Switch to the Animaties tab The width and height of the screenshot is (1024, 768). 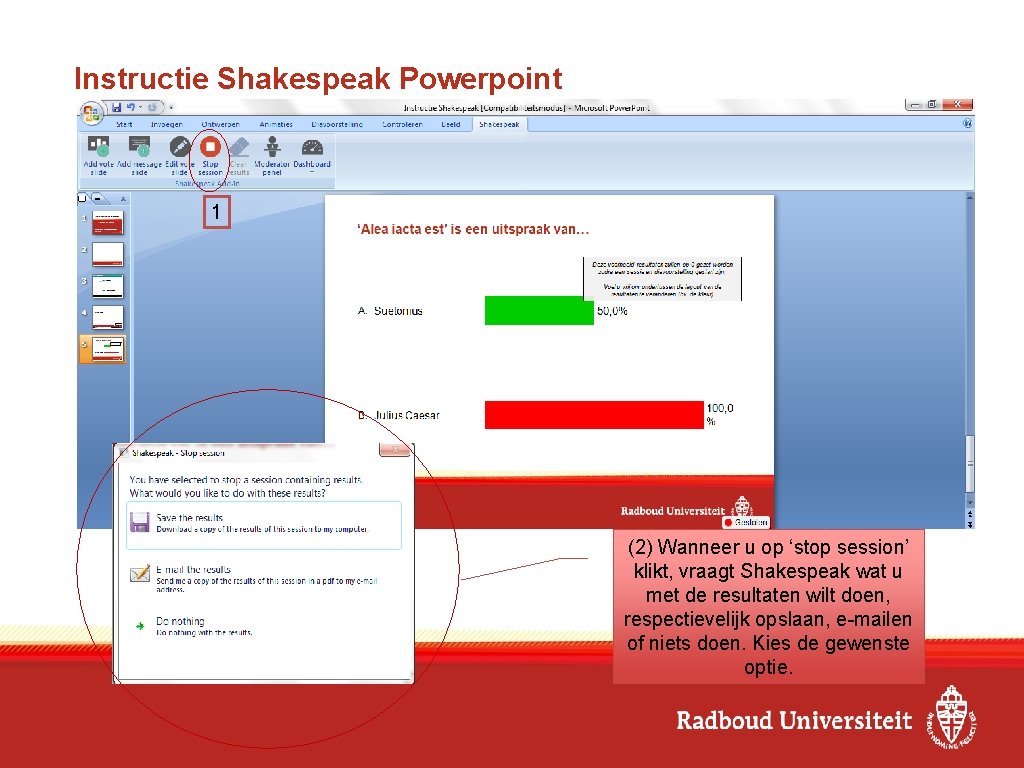276,124
